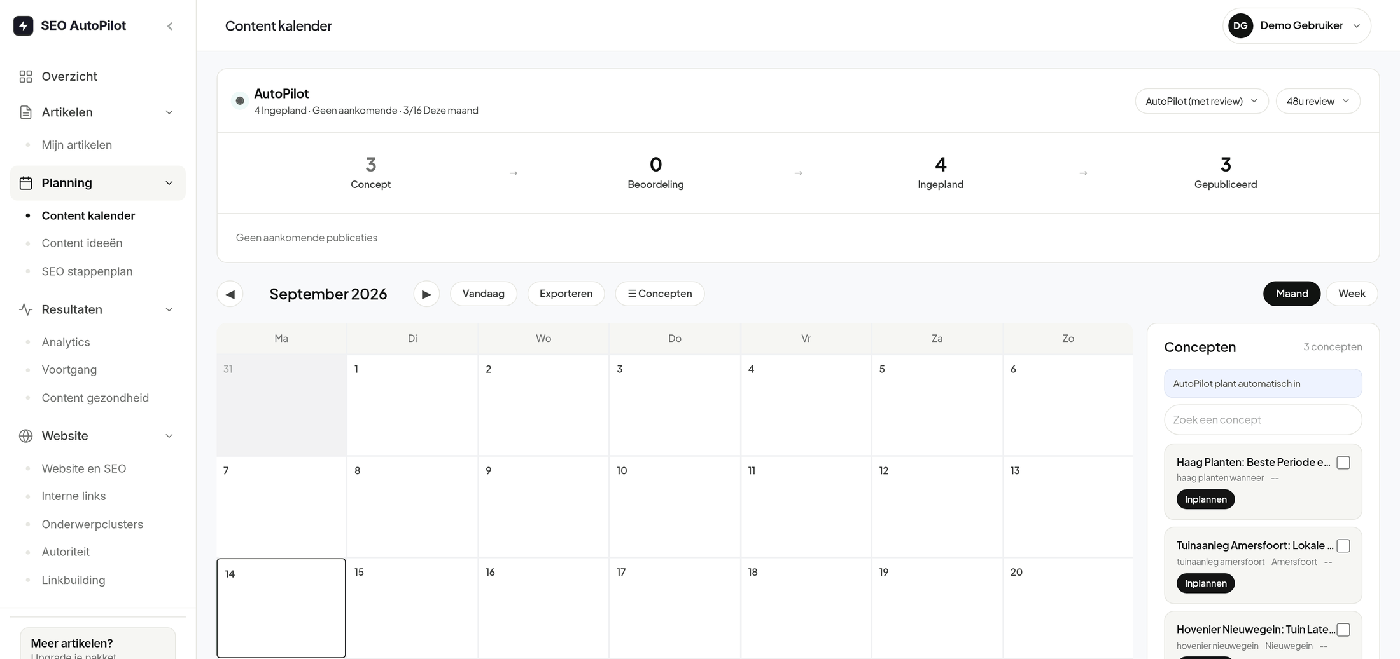Viewport: 1400px width, 659px height.
Task: Select the 1 September calendar cell
Action: (x=412, y=405)
